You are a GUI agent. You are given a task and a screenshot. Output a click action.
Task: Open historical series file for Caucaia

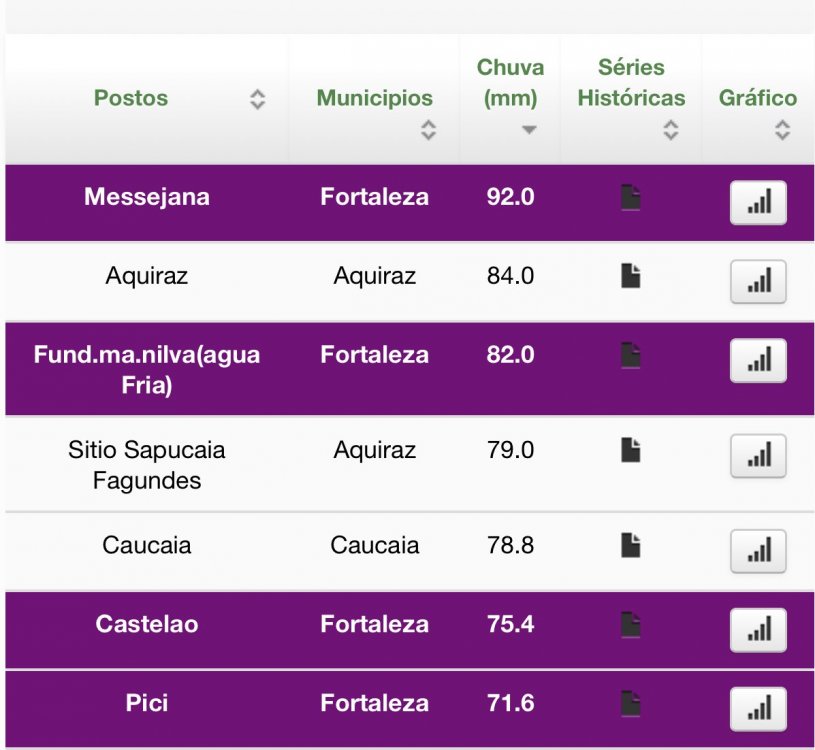point(630,545)
